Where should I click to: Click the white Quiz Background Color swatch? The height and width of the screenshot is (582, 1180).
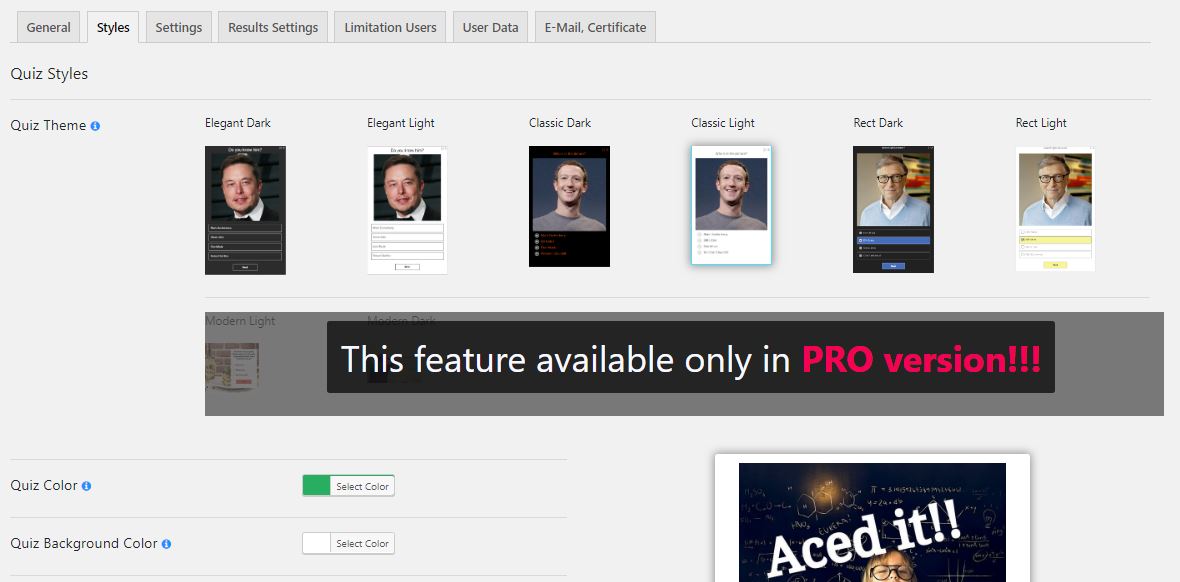pos(317,544)
